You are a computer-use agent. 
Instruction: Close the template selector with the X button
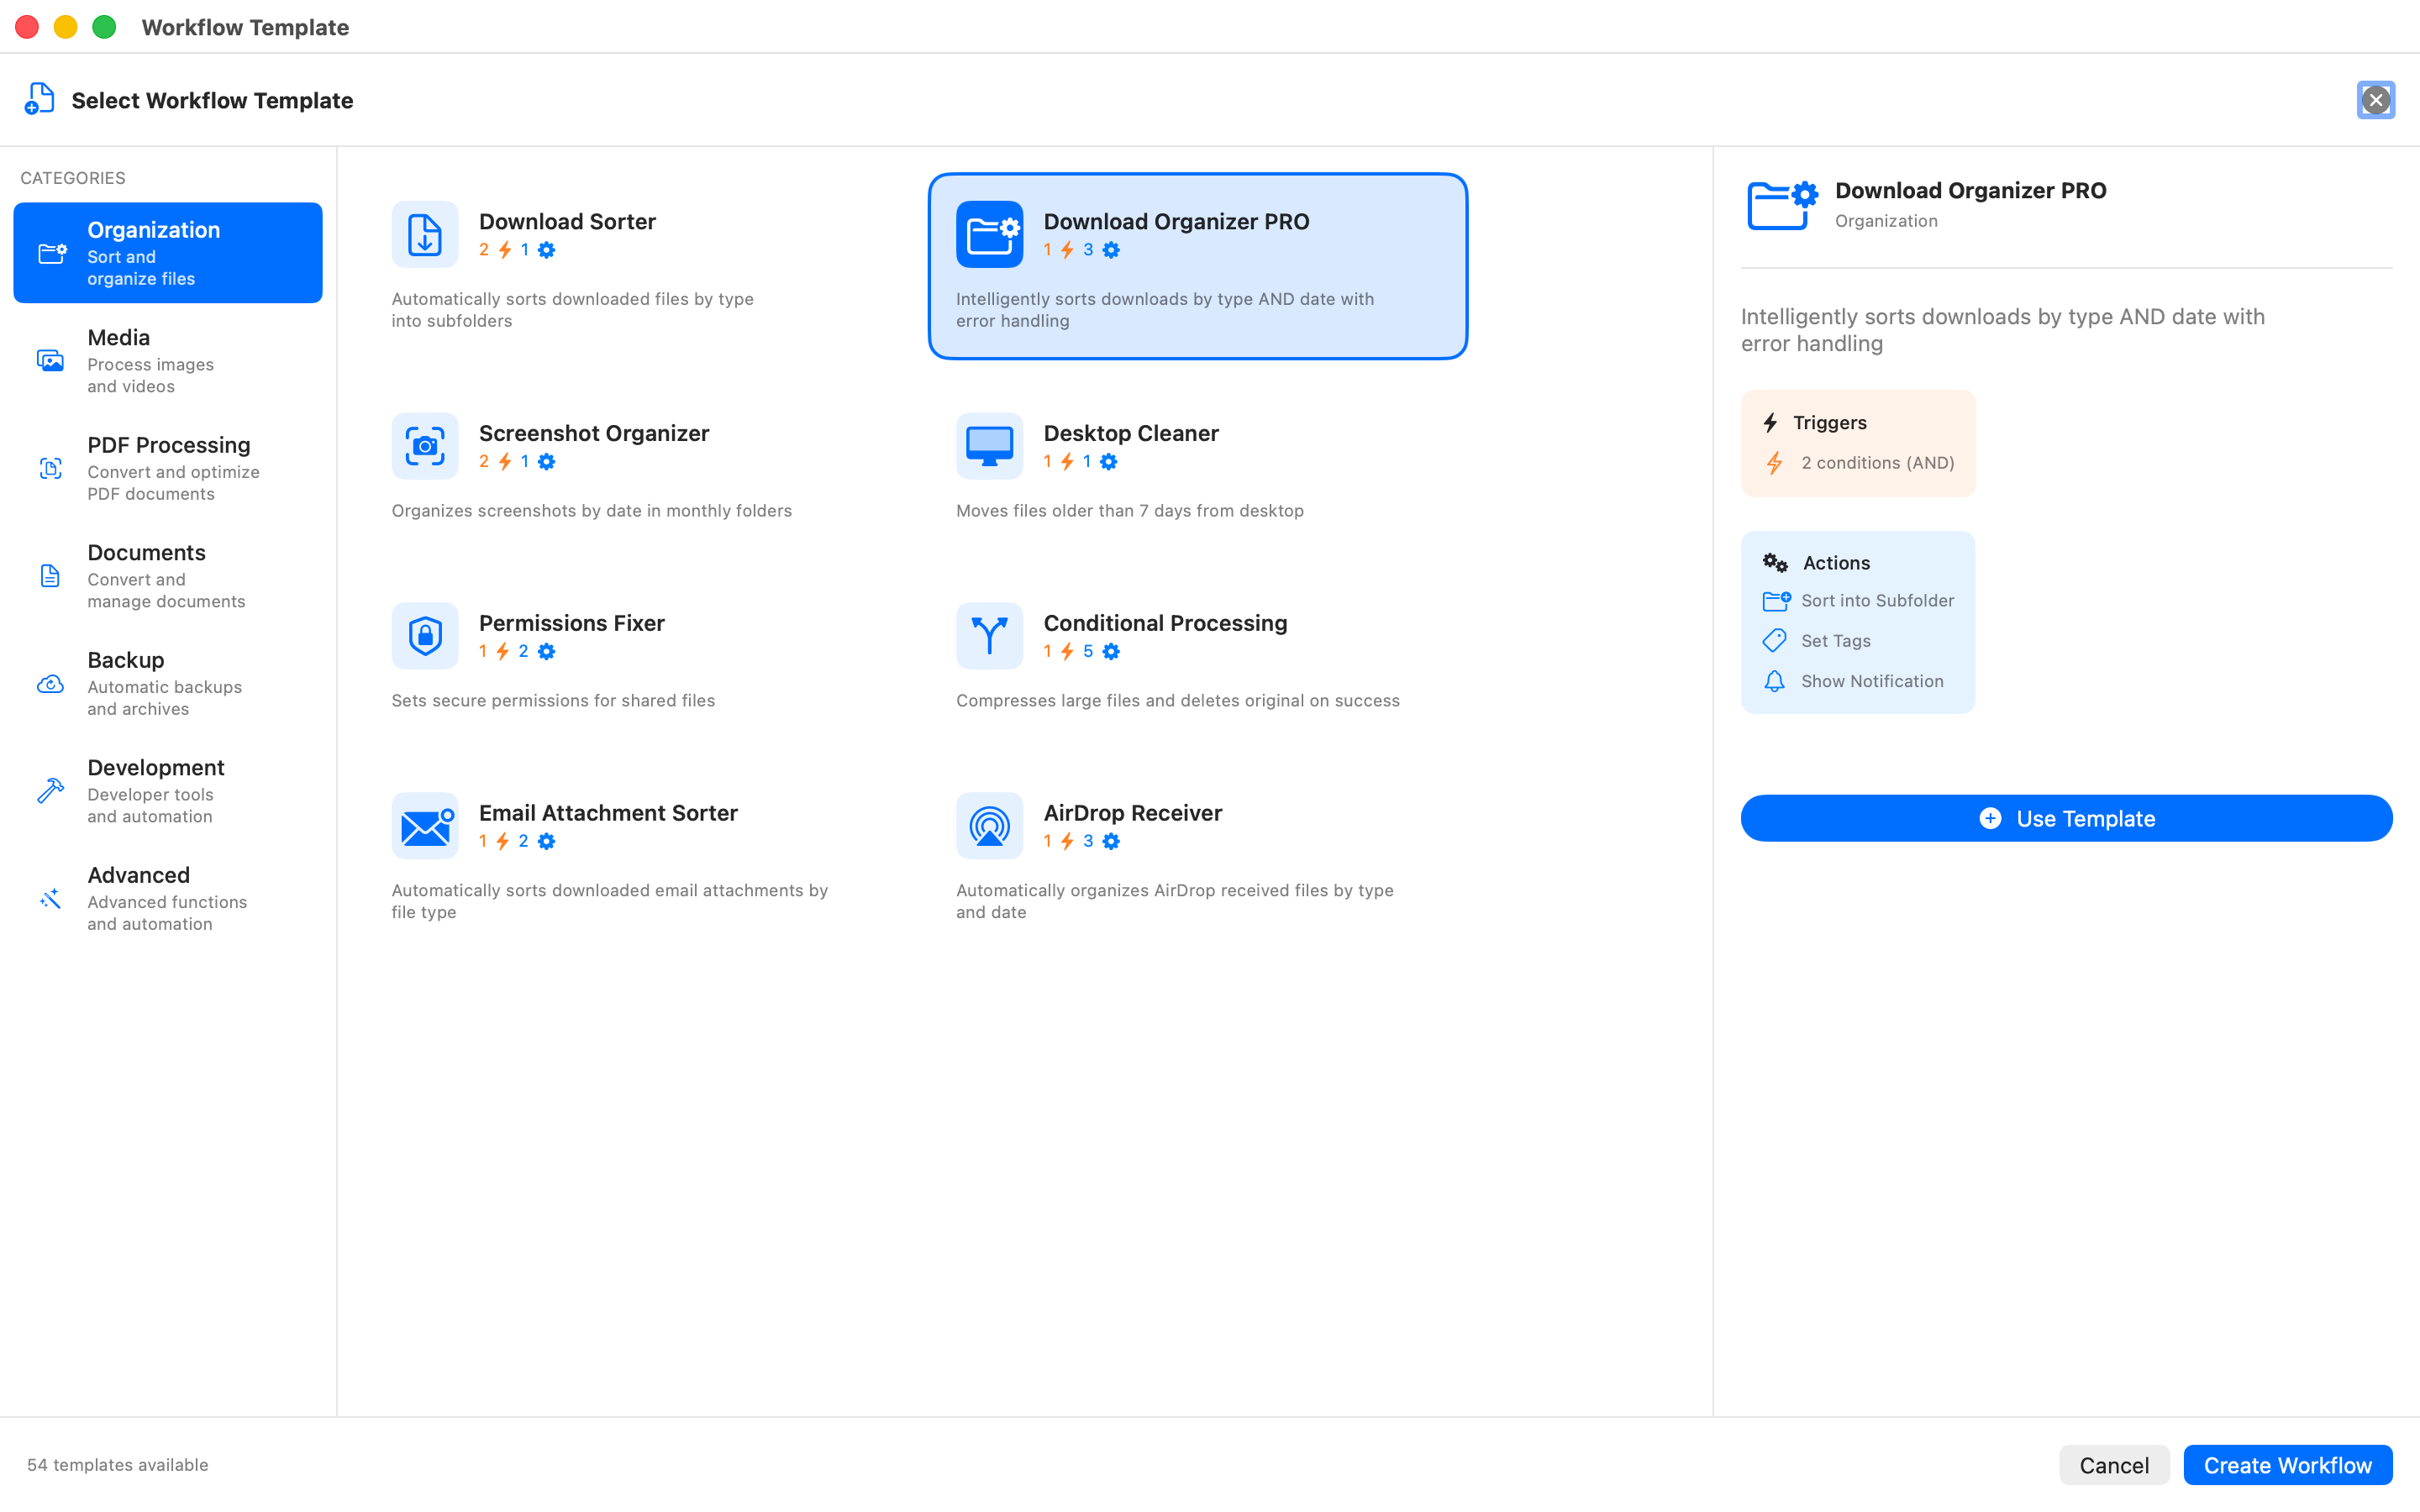pos(2376,100)
